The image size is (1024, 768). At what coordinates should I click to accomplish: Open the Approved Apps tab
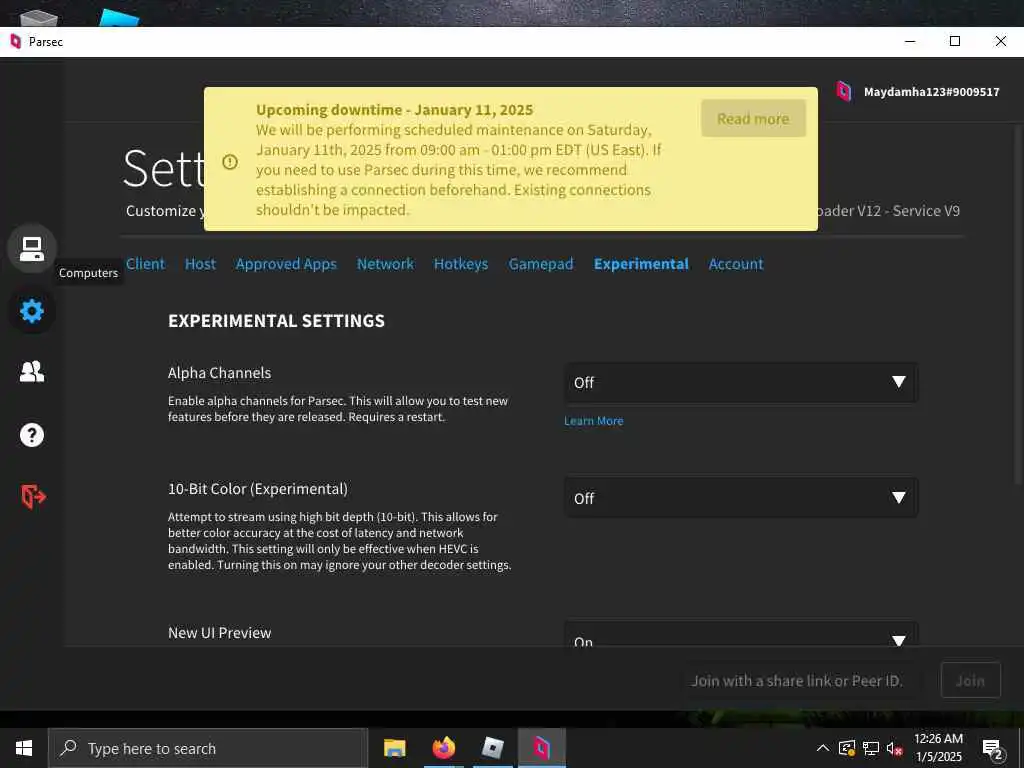pos(286,264)
